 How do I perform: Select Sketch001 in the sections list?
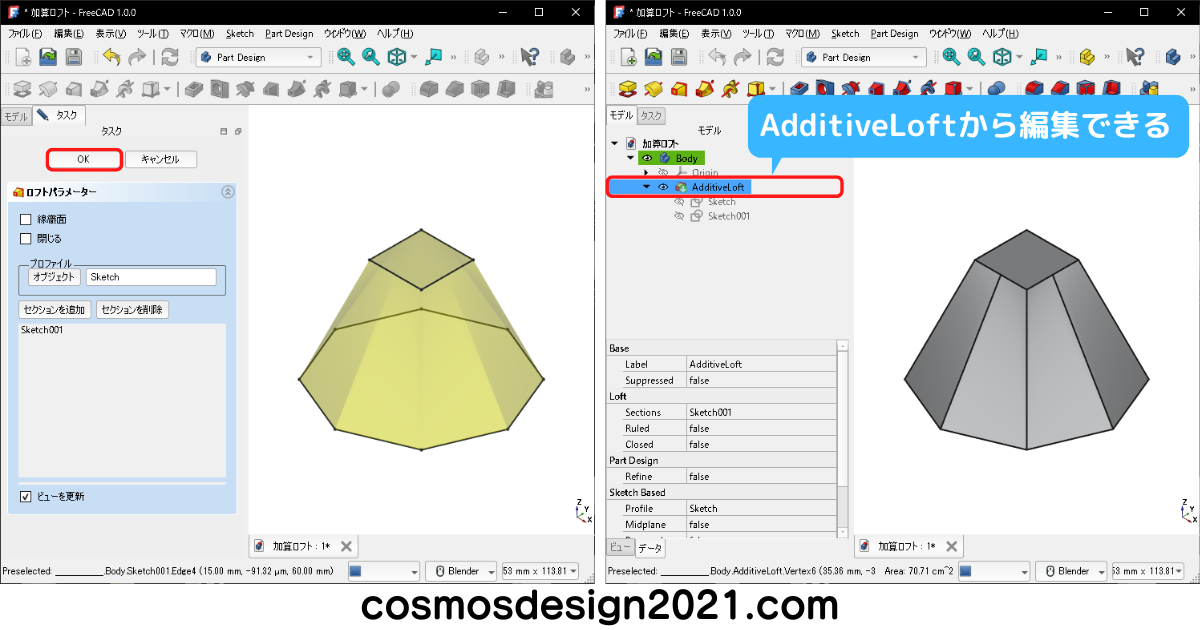click(x=42, y=330)
